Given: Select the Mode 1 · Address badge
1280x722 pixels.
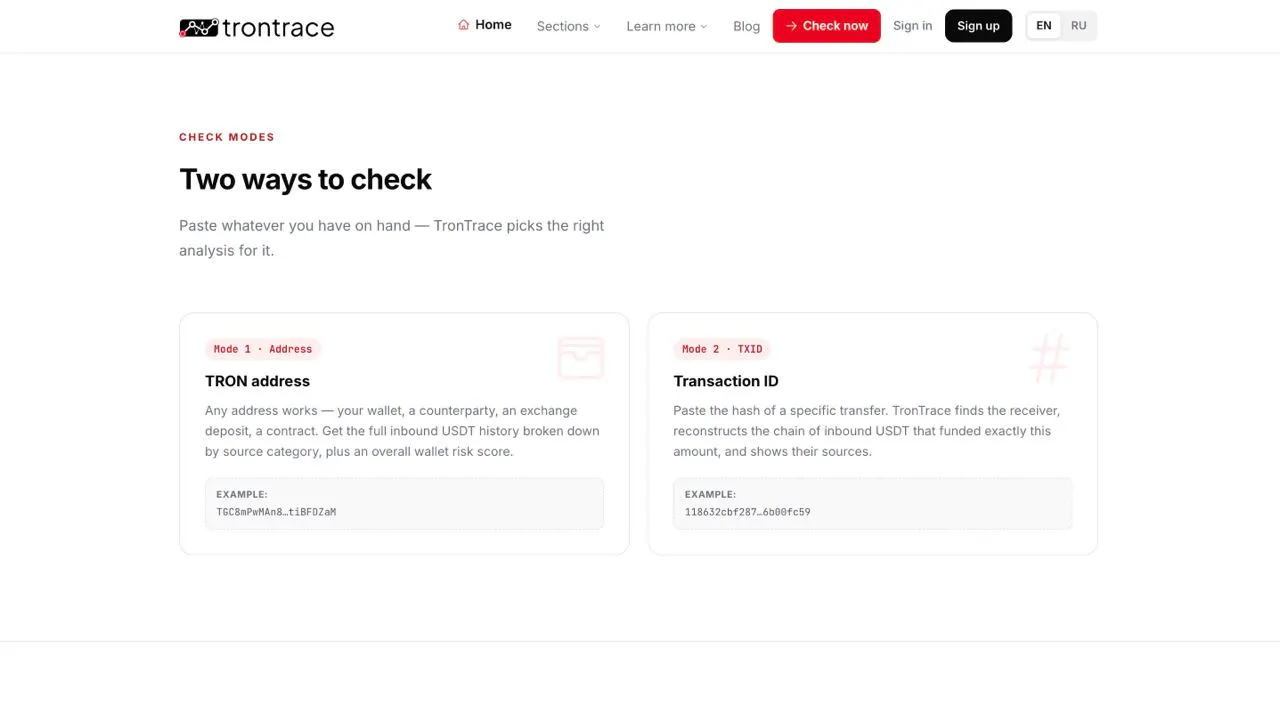Looking at the screenshot, I should 263,349.
